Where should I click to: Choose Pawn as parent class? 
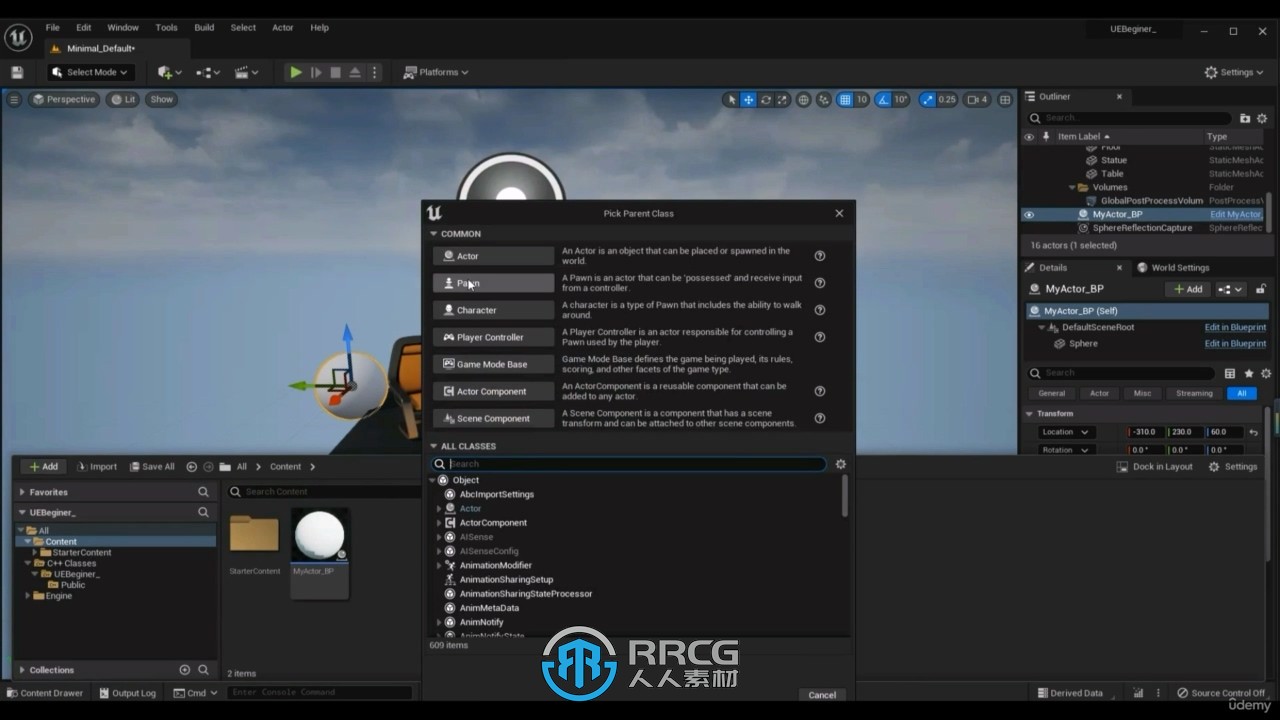(493, 283)
